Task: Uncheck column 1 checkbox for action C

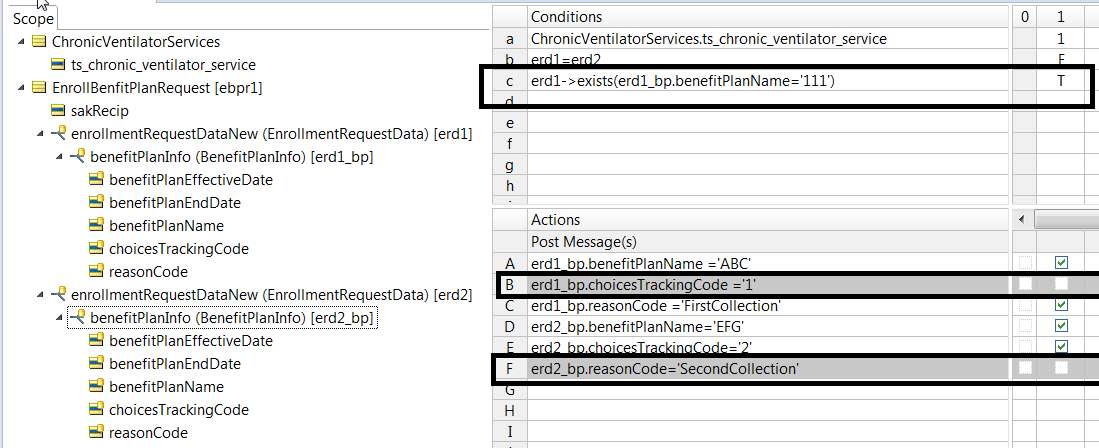Action: 1061,305
